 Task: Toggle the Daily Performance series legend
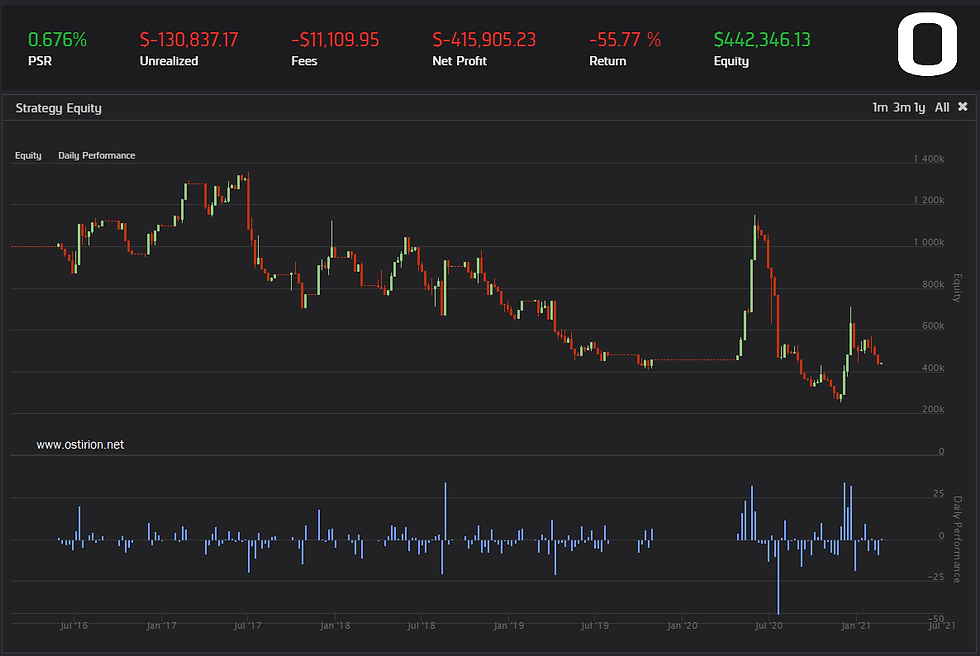(x=97, y=156)
